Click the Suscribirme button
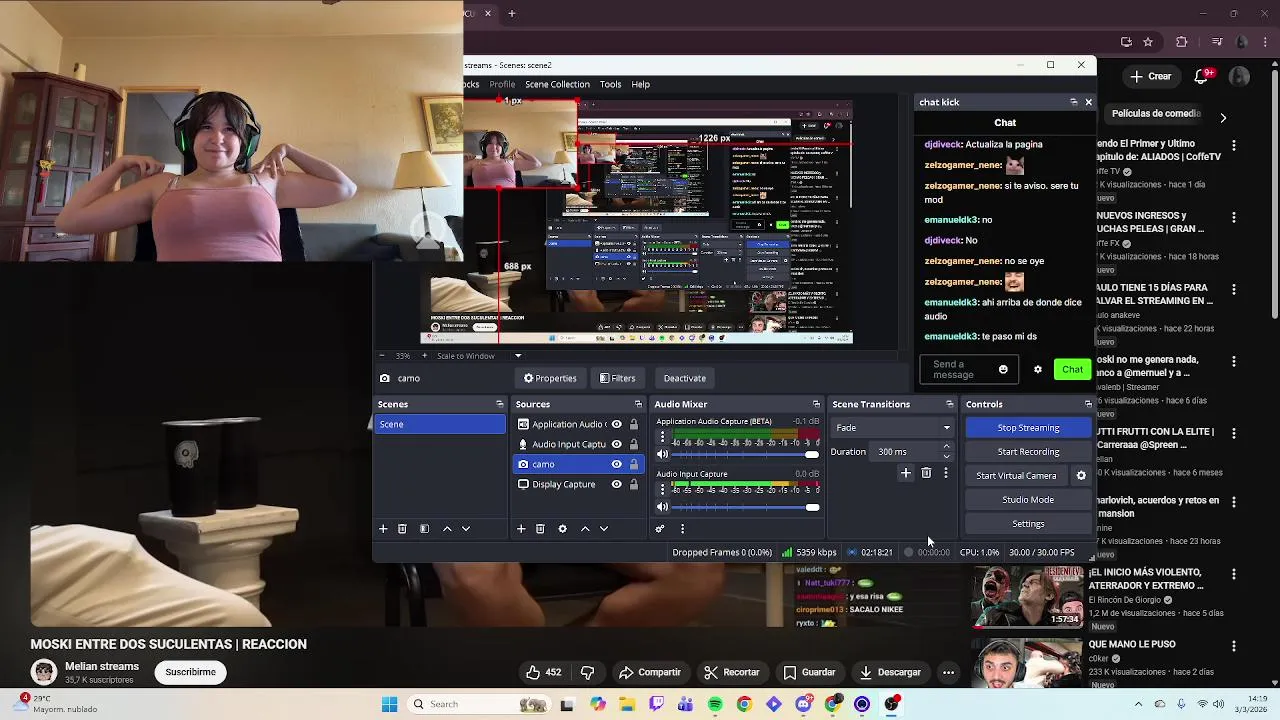1280x720 pixels. click(x=190, y=672)
